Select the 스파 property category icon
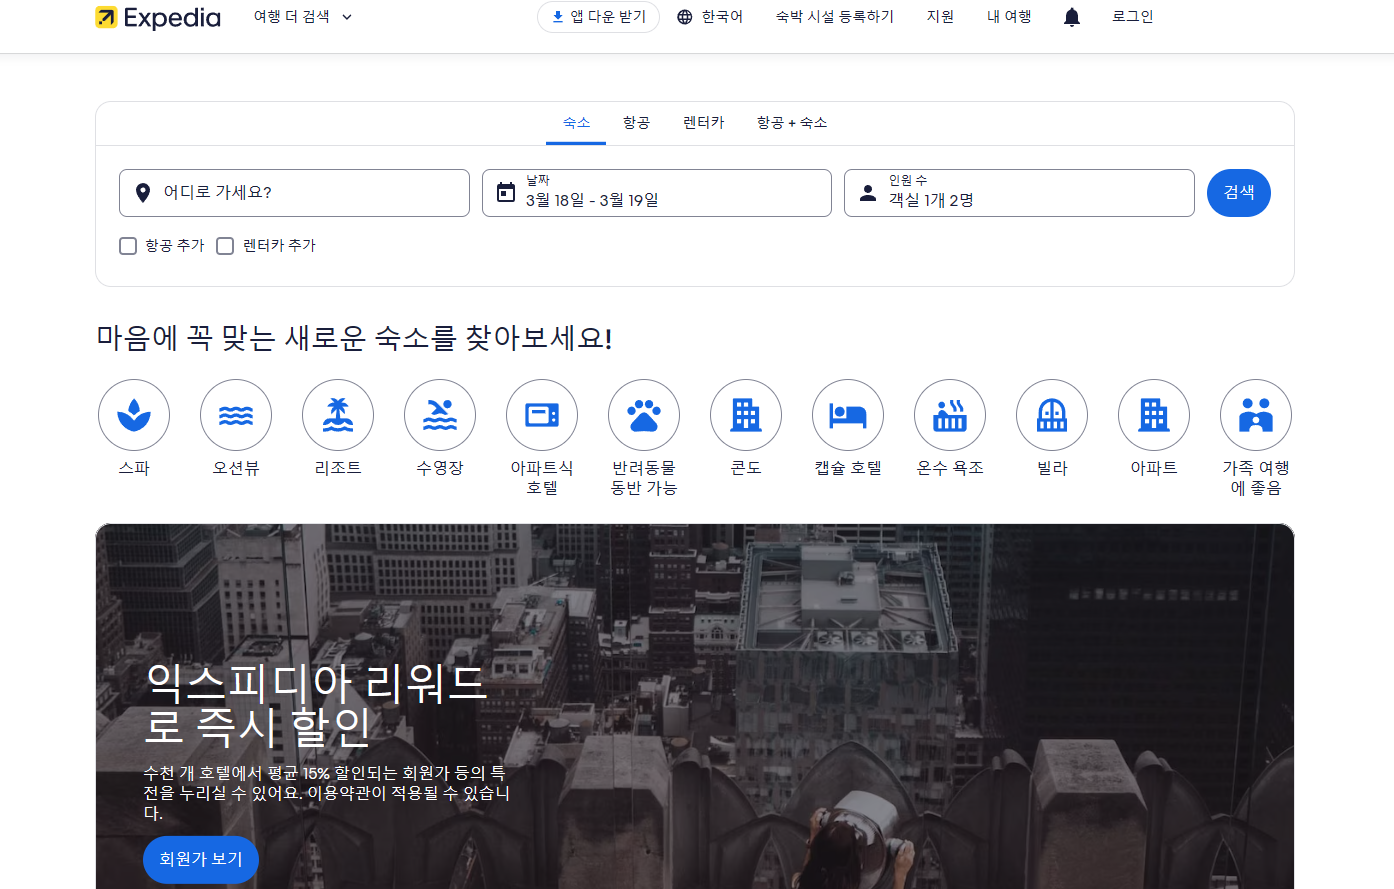Viewport: 1394px width, 889px height. [x=134, y=414]
